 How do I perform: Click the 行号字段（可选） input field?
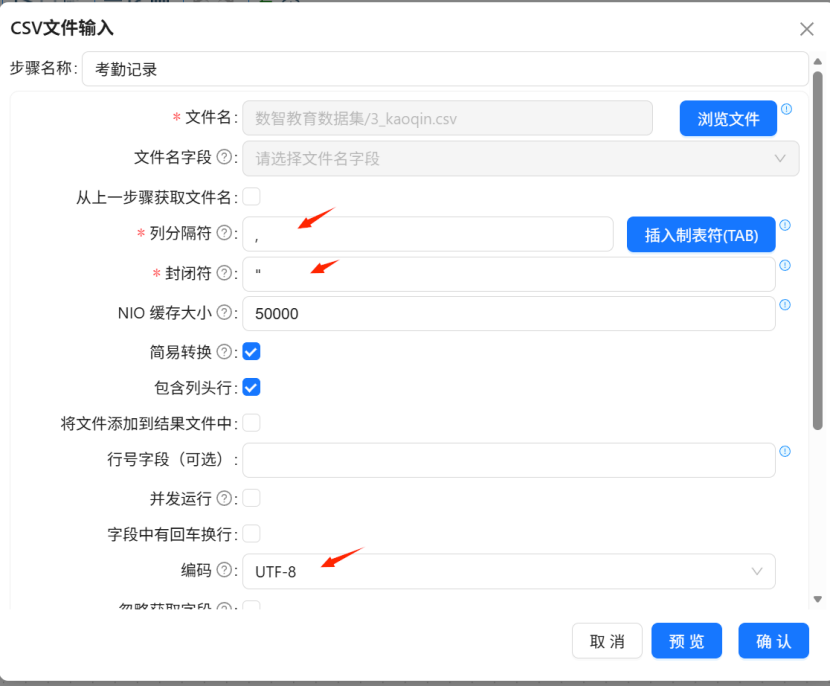click(x=509, y=460)
